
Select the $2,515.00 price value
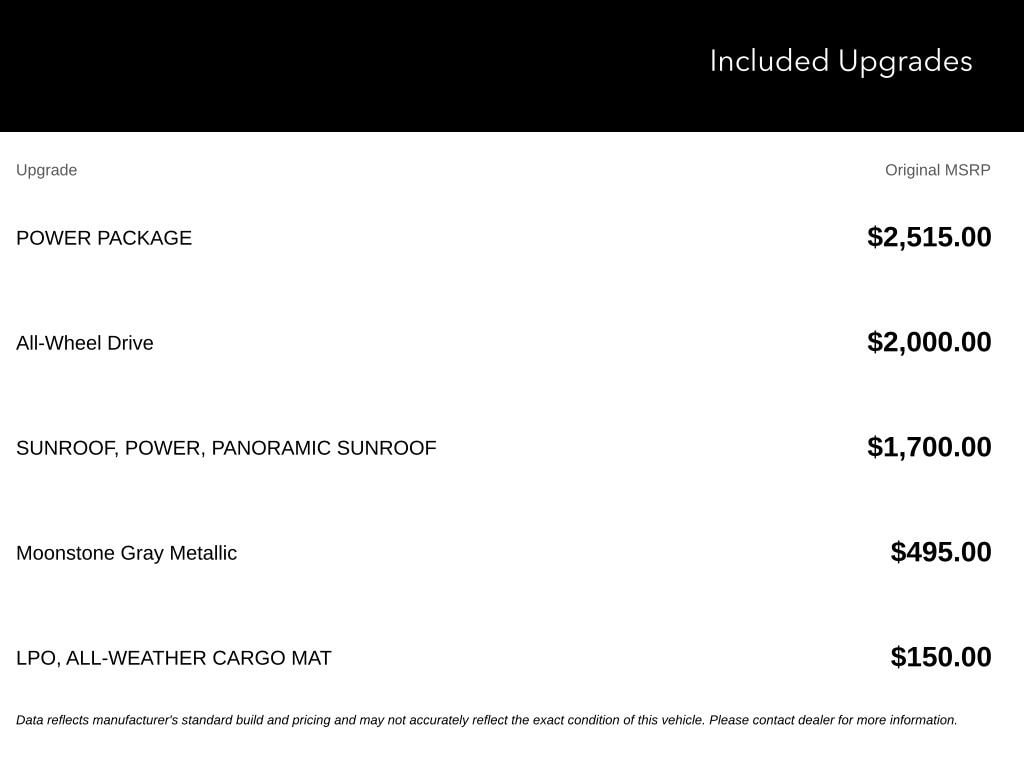coord(929,237)
